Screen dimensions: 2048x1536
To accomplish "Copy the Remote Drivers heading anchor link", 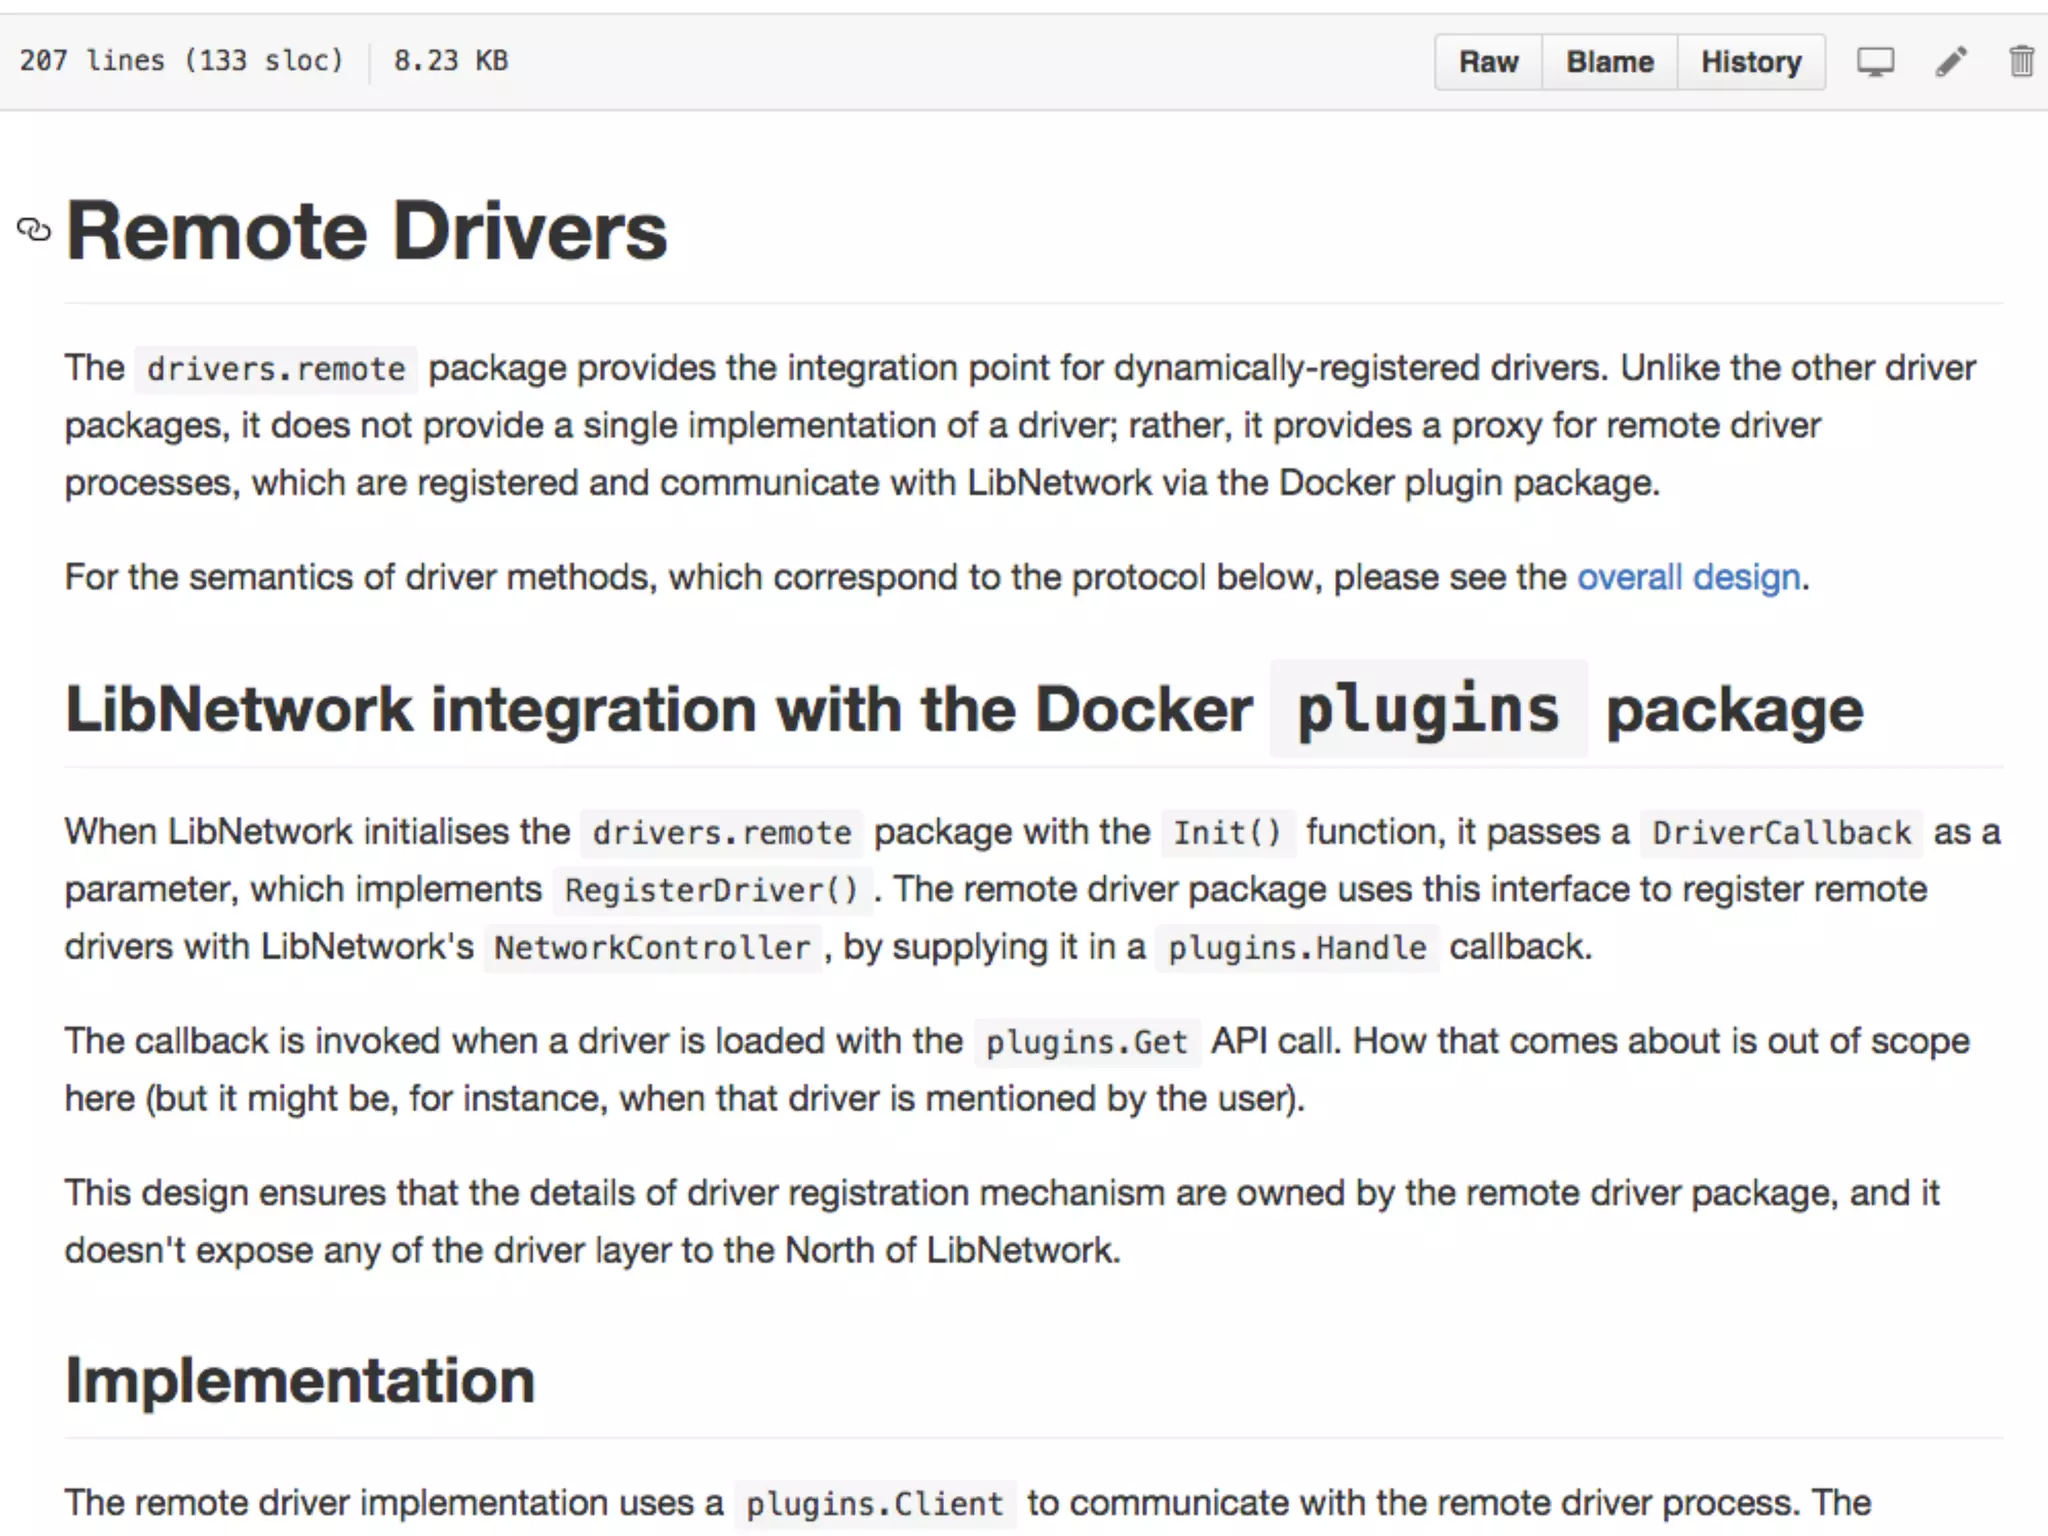I will 34,230.
